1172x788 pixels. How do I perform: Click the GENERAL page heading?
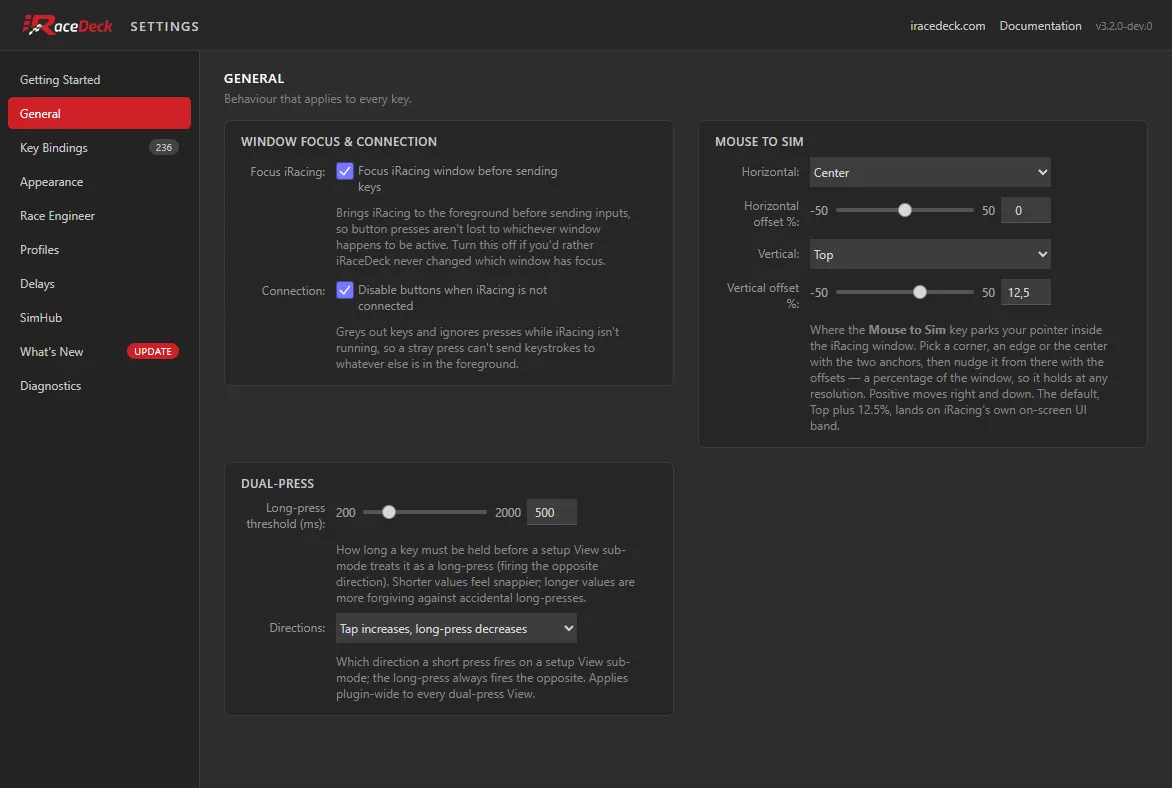click(254, 79)
